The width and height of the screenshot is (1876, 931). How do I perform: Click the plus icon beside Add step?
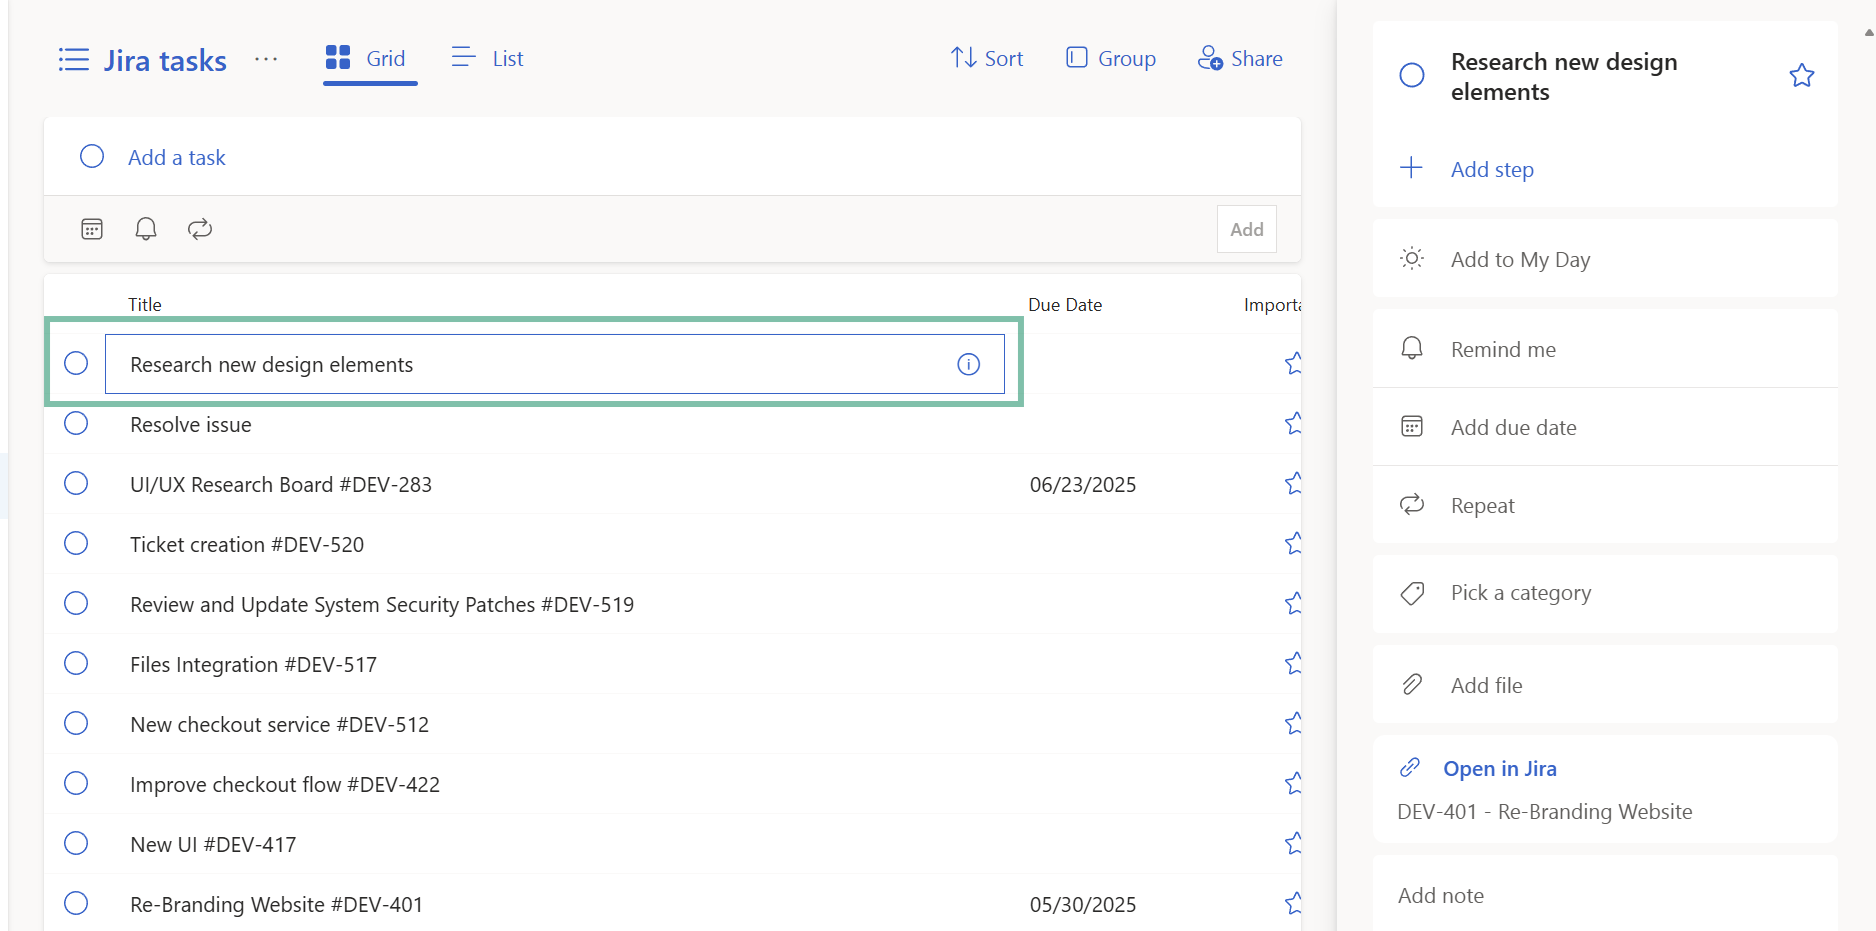pyautogui.click(x=1411, y=168)
